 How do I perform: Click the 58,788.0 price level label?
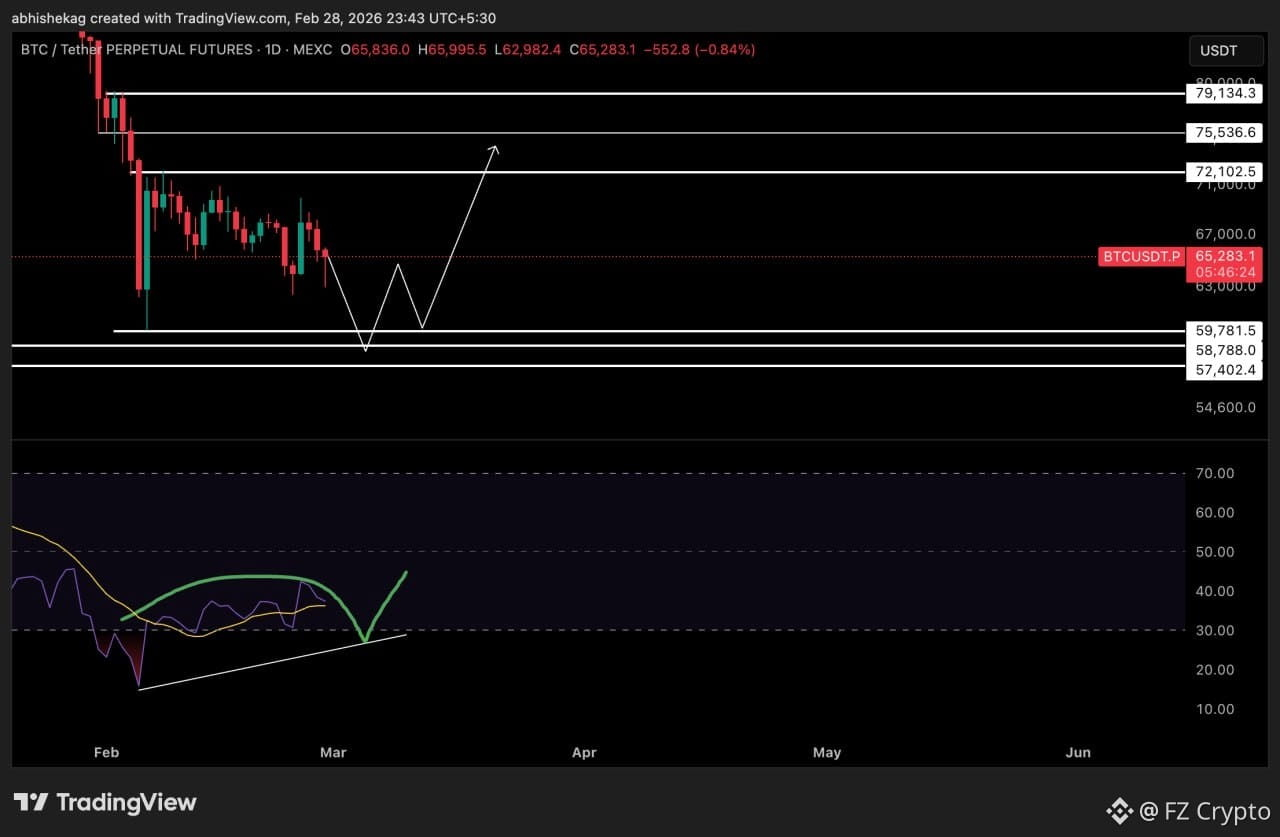click(x=1225, y=350)
